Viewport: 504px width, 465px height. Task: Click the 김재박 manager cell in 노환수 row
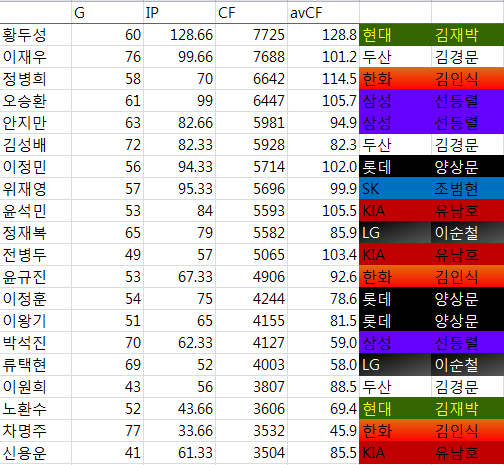tap(468, 409)
